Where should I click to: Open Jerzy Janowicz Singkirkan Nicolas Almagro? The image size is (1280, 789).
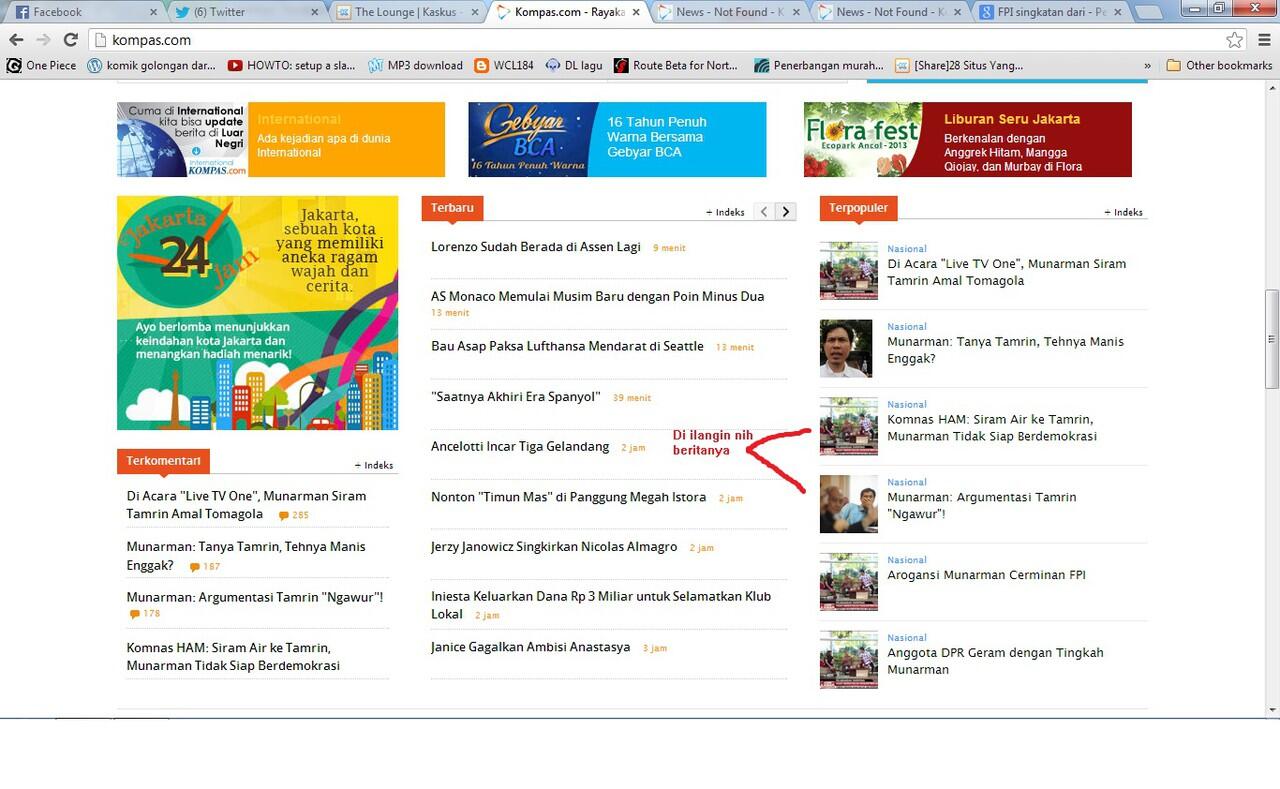(x=554, y=547)
